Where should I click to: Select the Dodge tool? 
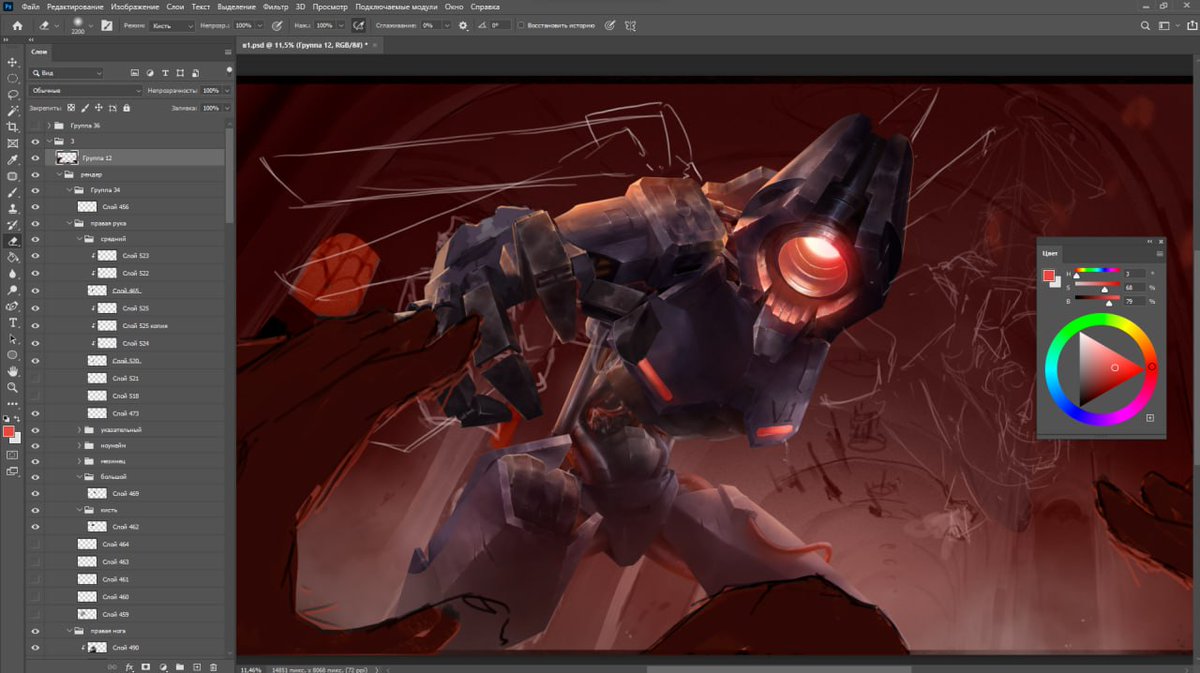point(12,290)
